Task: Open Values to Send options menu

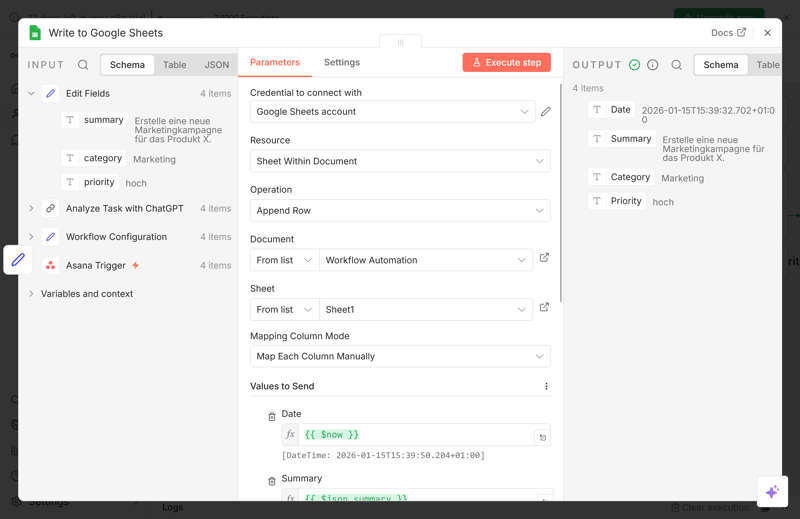Action: (x=546, y=386)
